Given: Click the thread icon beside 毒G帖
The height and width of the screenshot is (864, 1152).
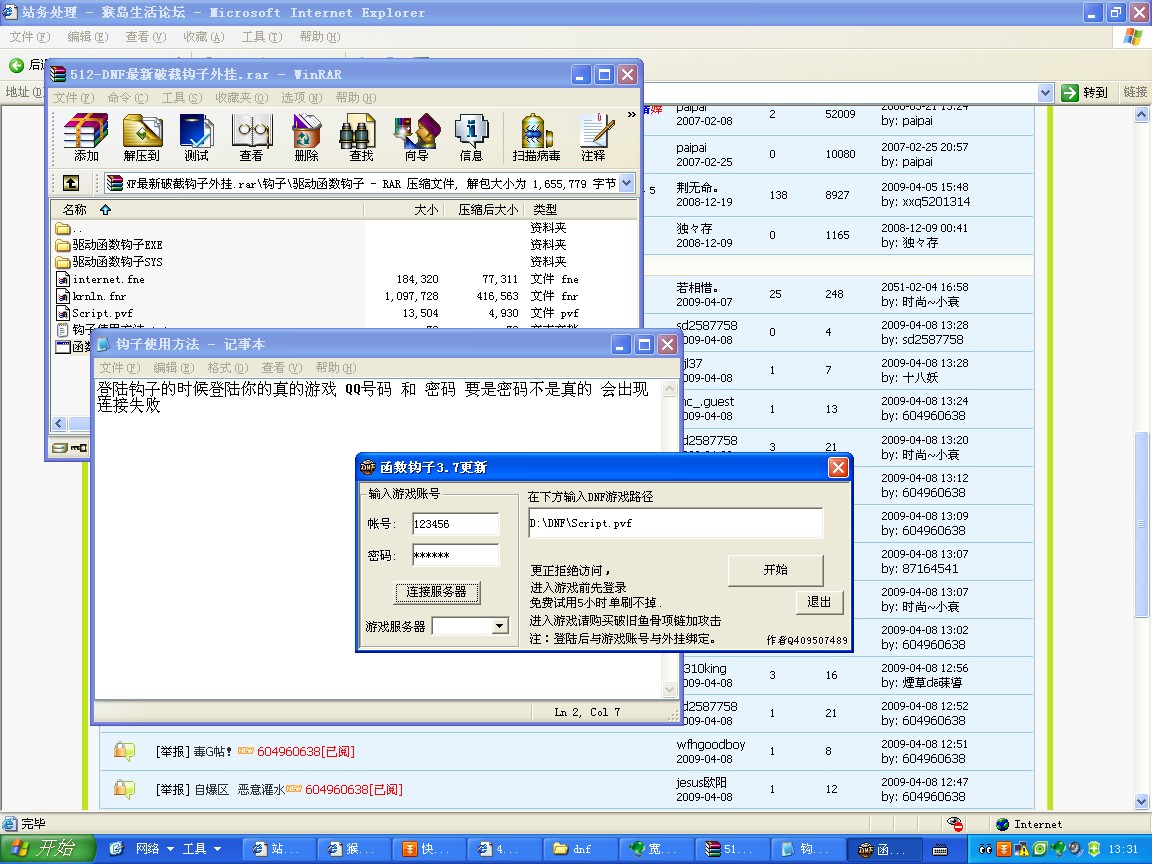Looking at the screenshot, I should point(124,751).
